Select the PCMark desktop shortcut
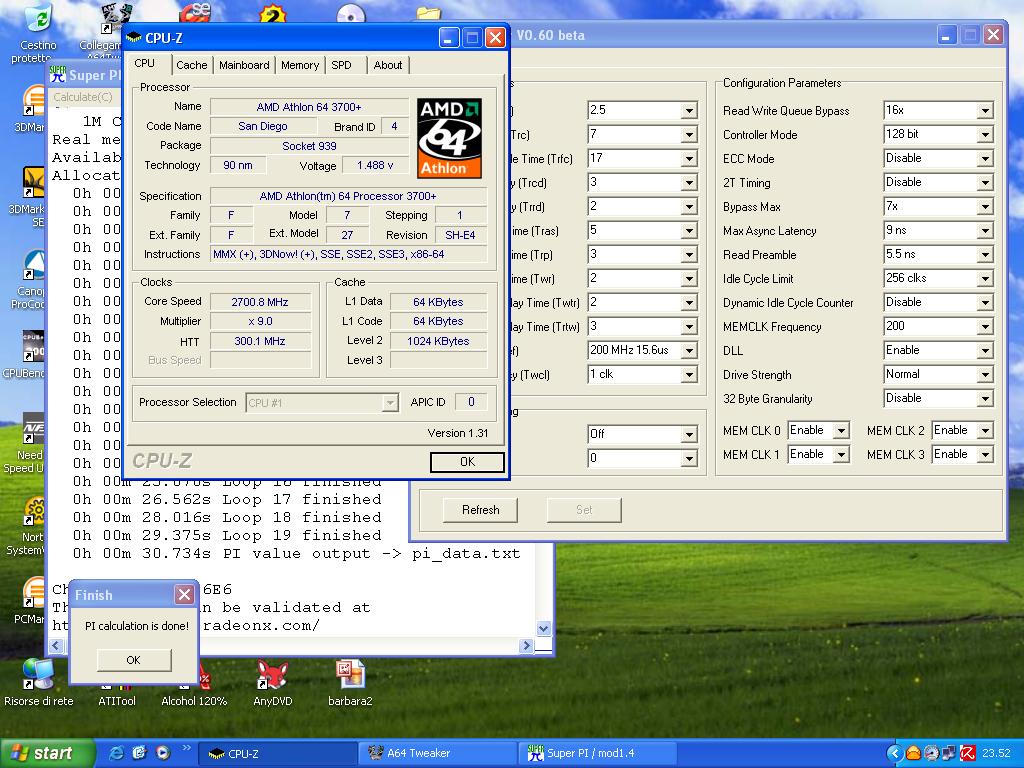The height and width of the screenshot is (768, 1024). (x=30, y=601)
